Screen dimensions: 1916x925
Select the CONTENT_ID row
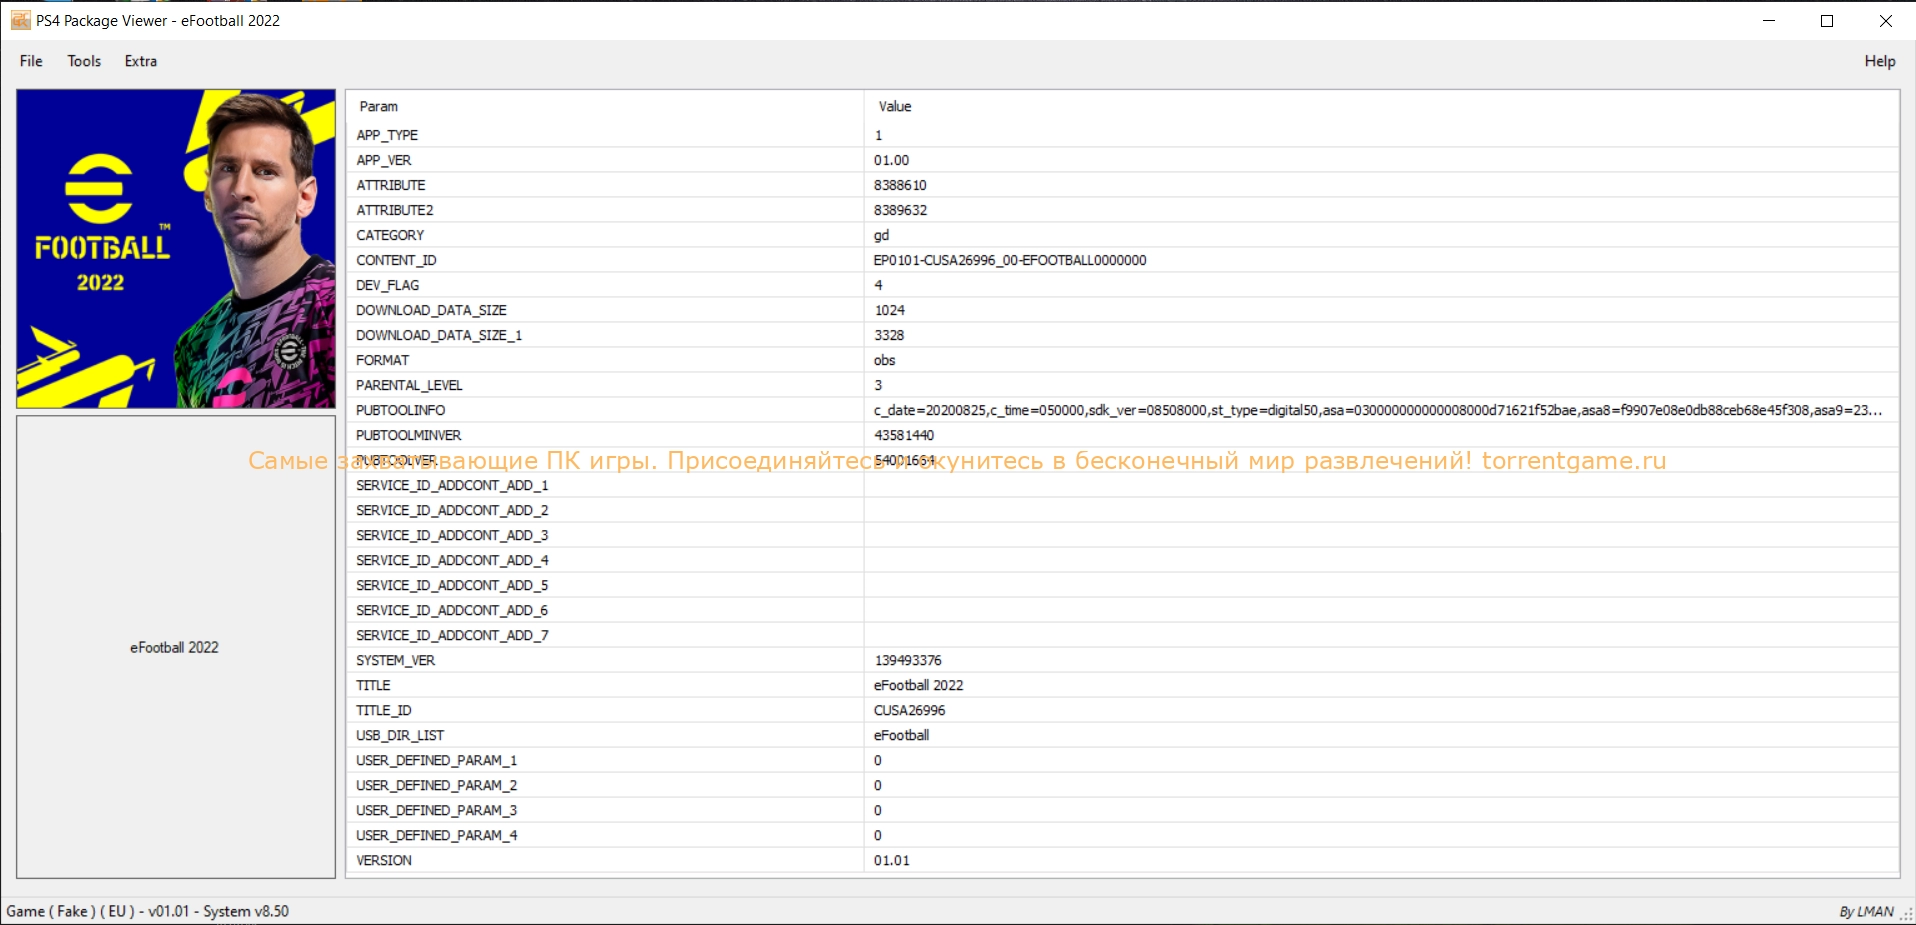pos(396,260)
